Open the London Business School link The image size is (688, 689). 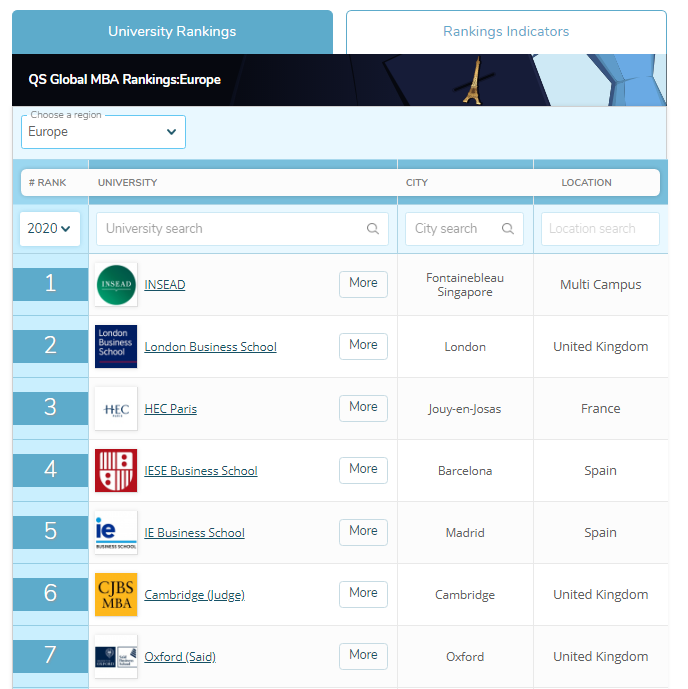tap(210, 347)
